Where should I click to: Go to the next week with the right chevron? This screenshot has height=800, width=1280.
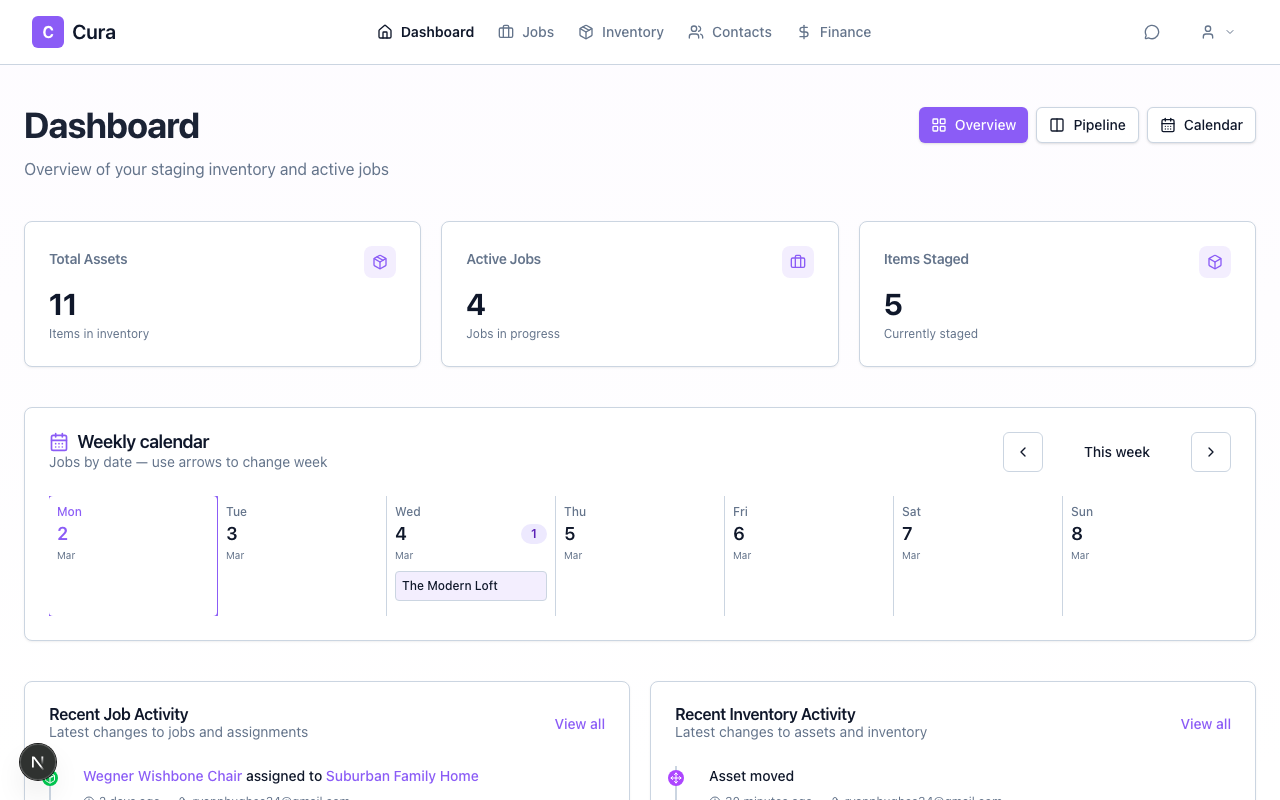click(1210, 452)
